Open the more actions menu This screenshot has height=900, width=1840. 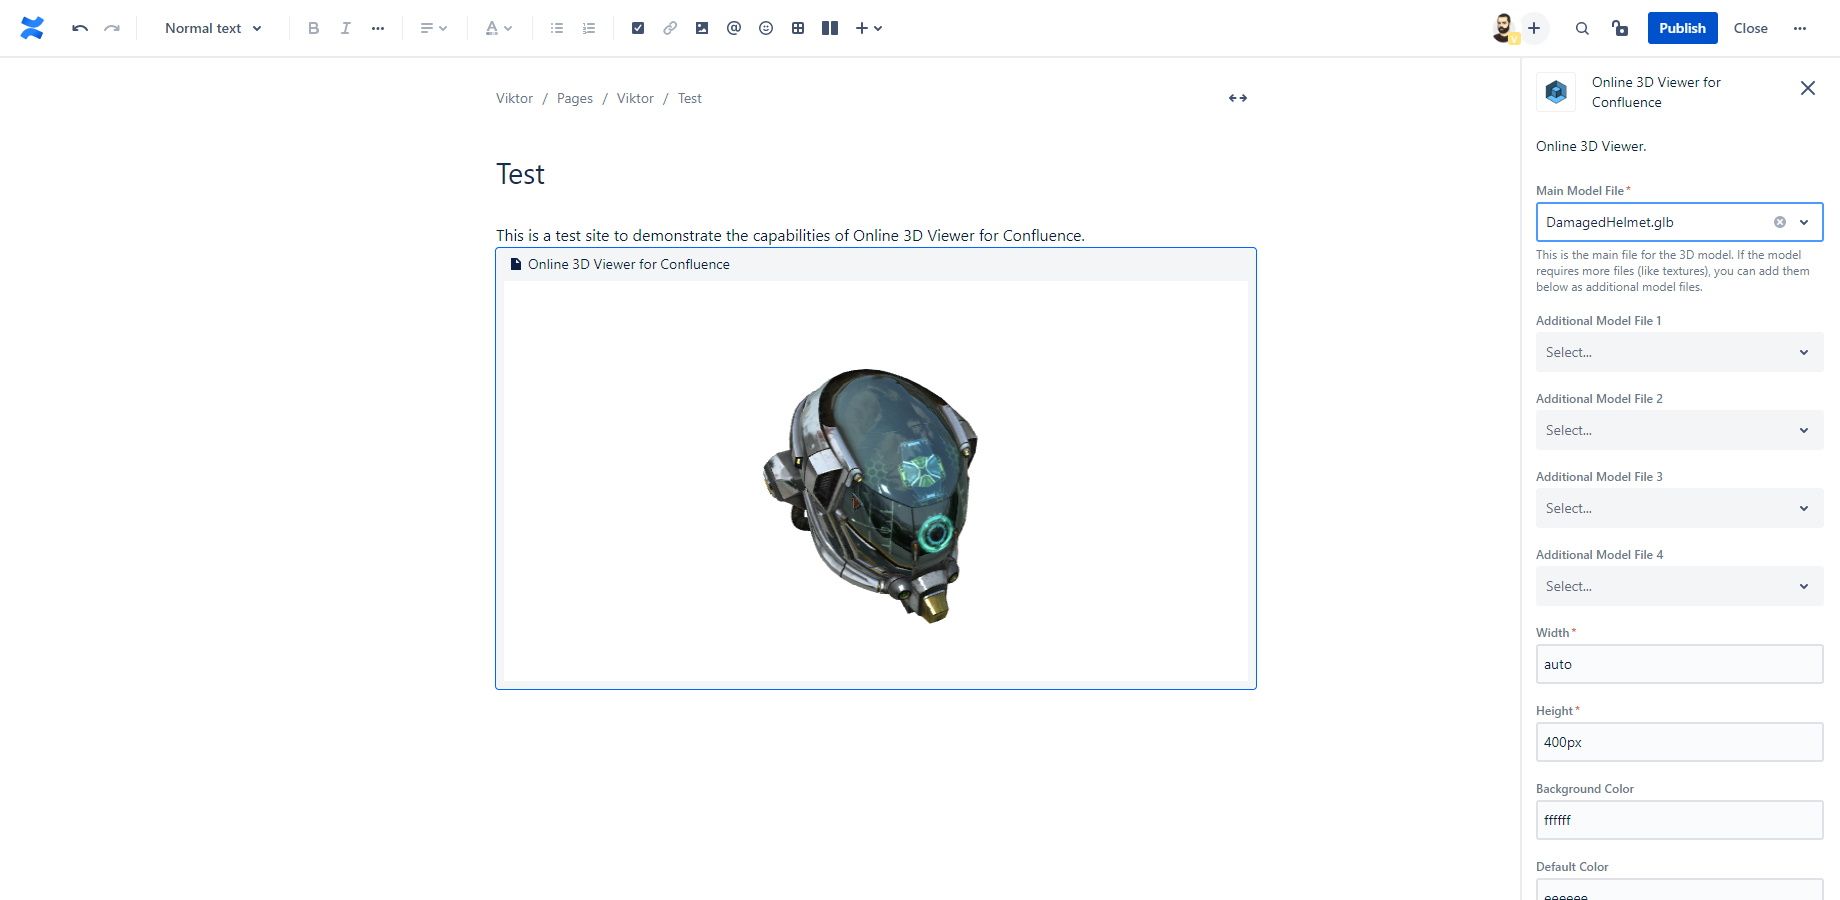point(1800,28)
